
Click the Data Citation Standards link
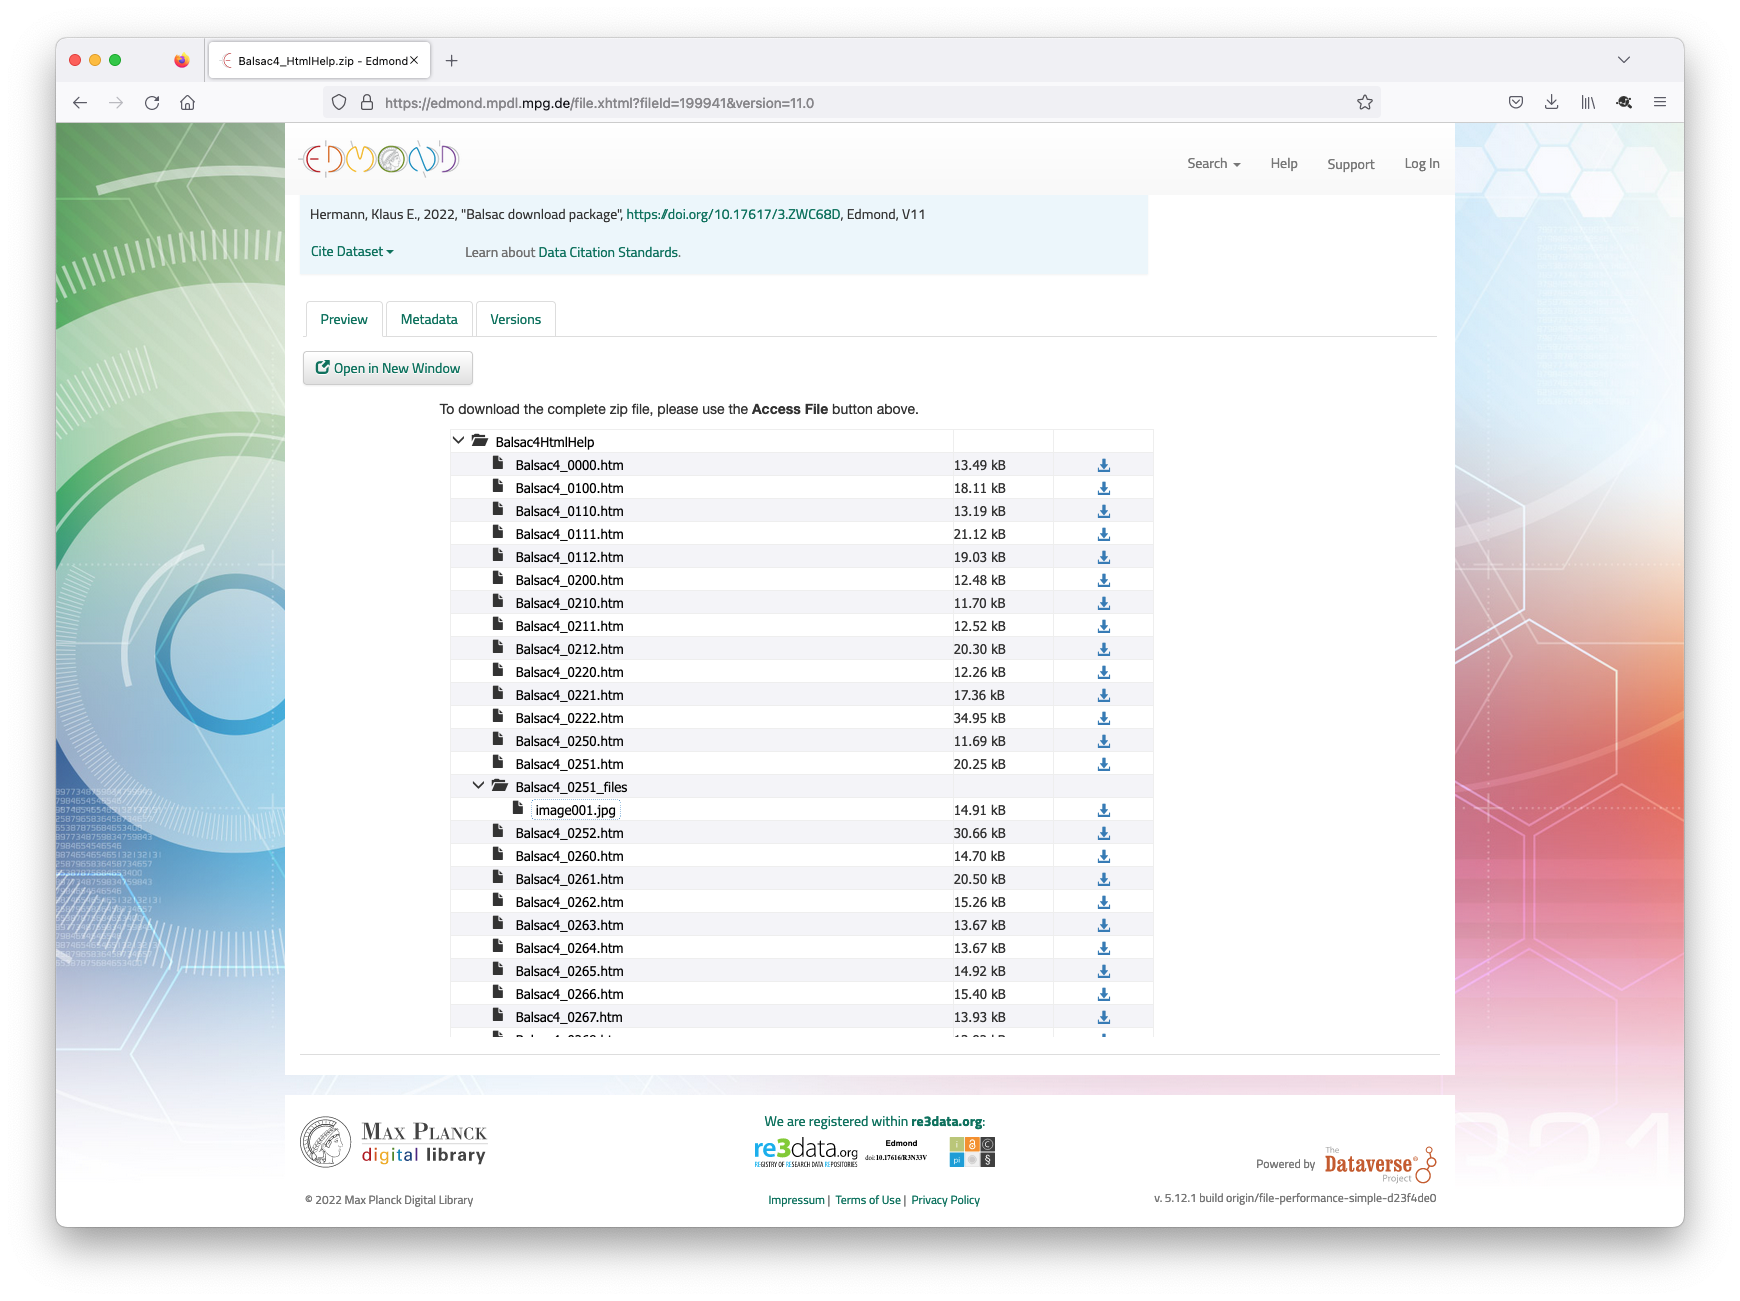tap(607, 252)
